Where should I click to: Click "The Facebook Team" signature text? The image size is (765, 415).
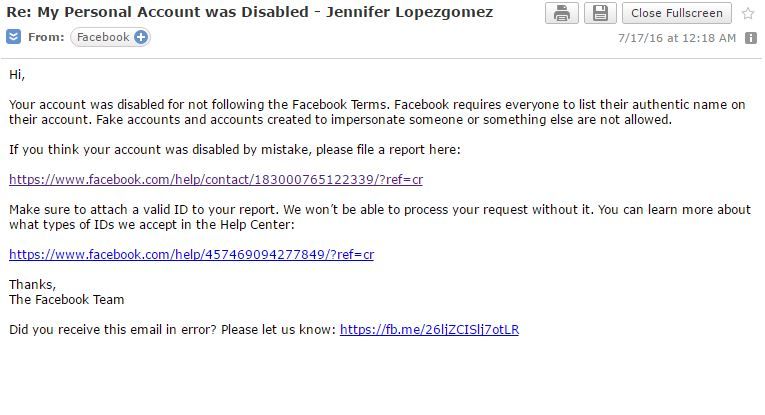tap(66, 299)
